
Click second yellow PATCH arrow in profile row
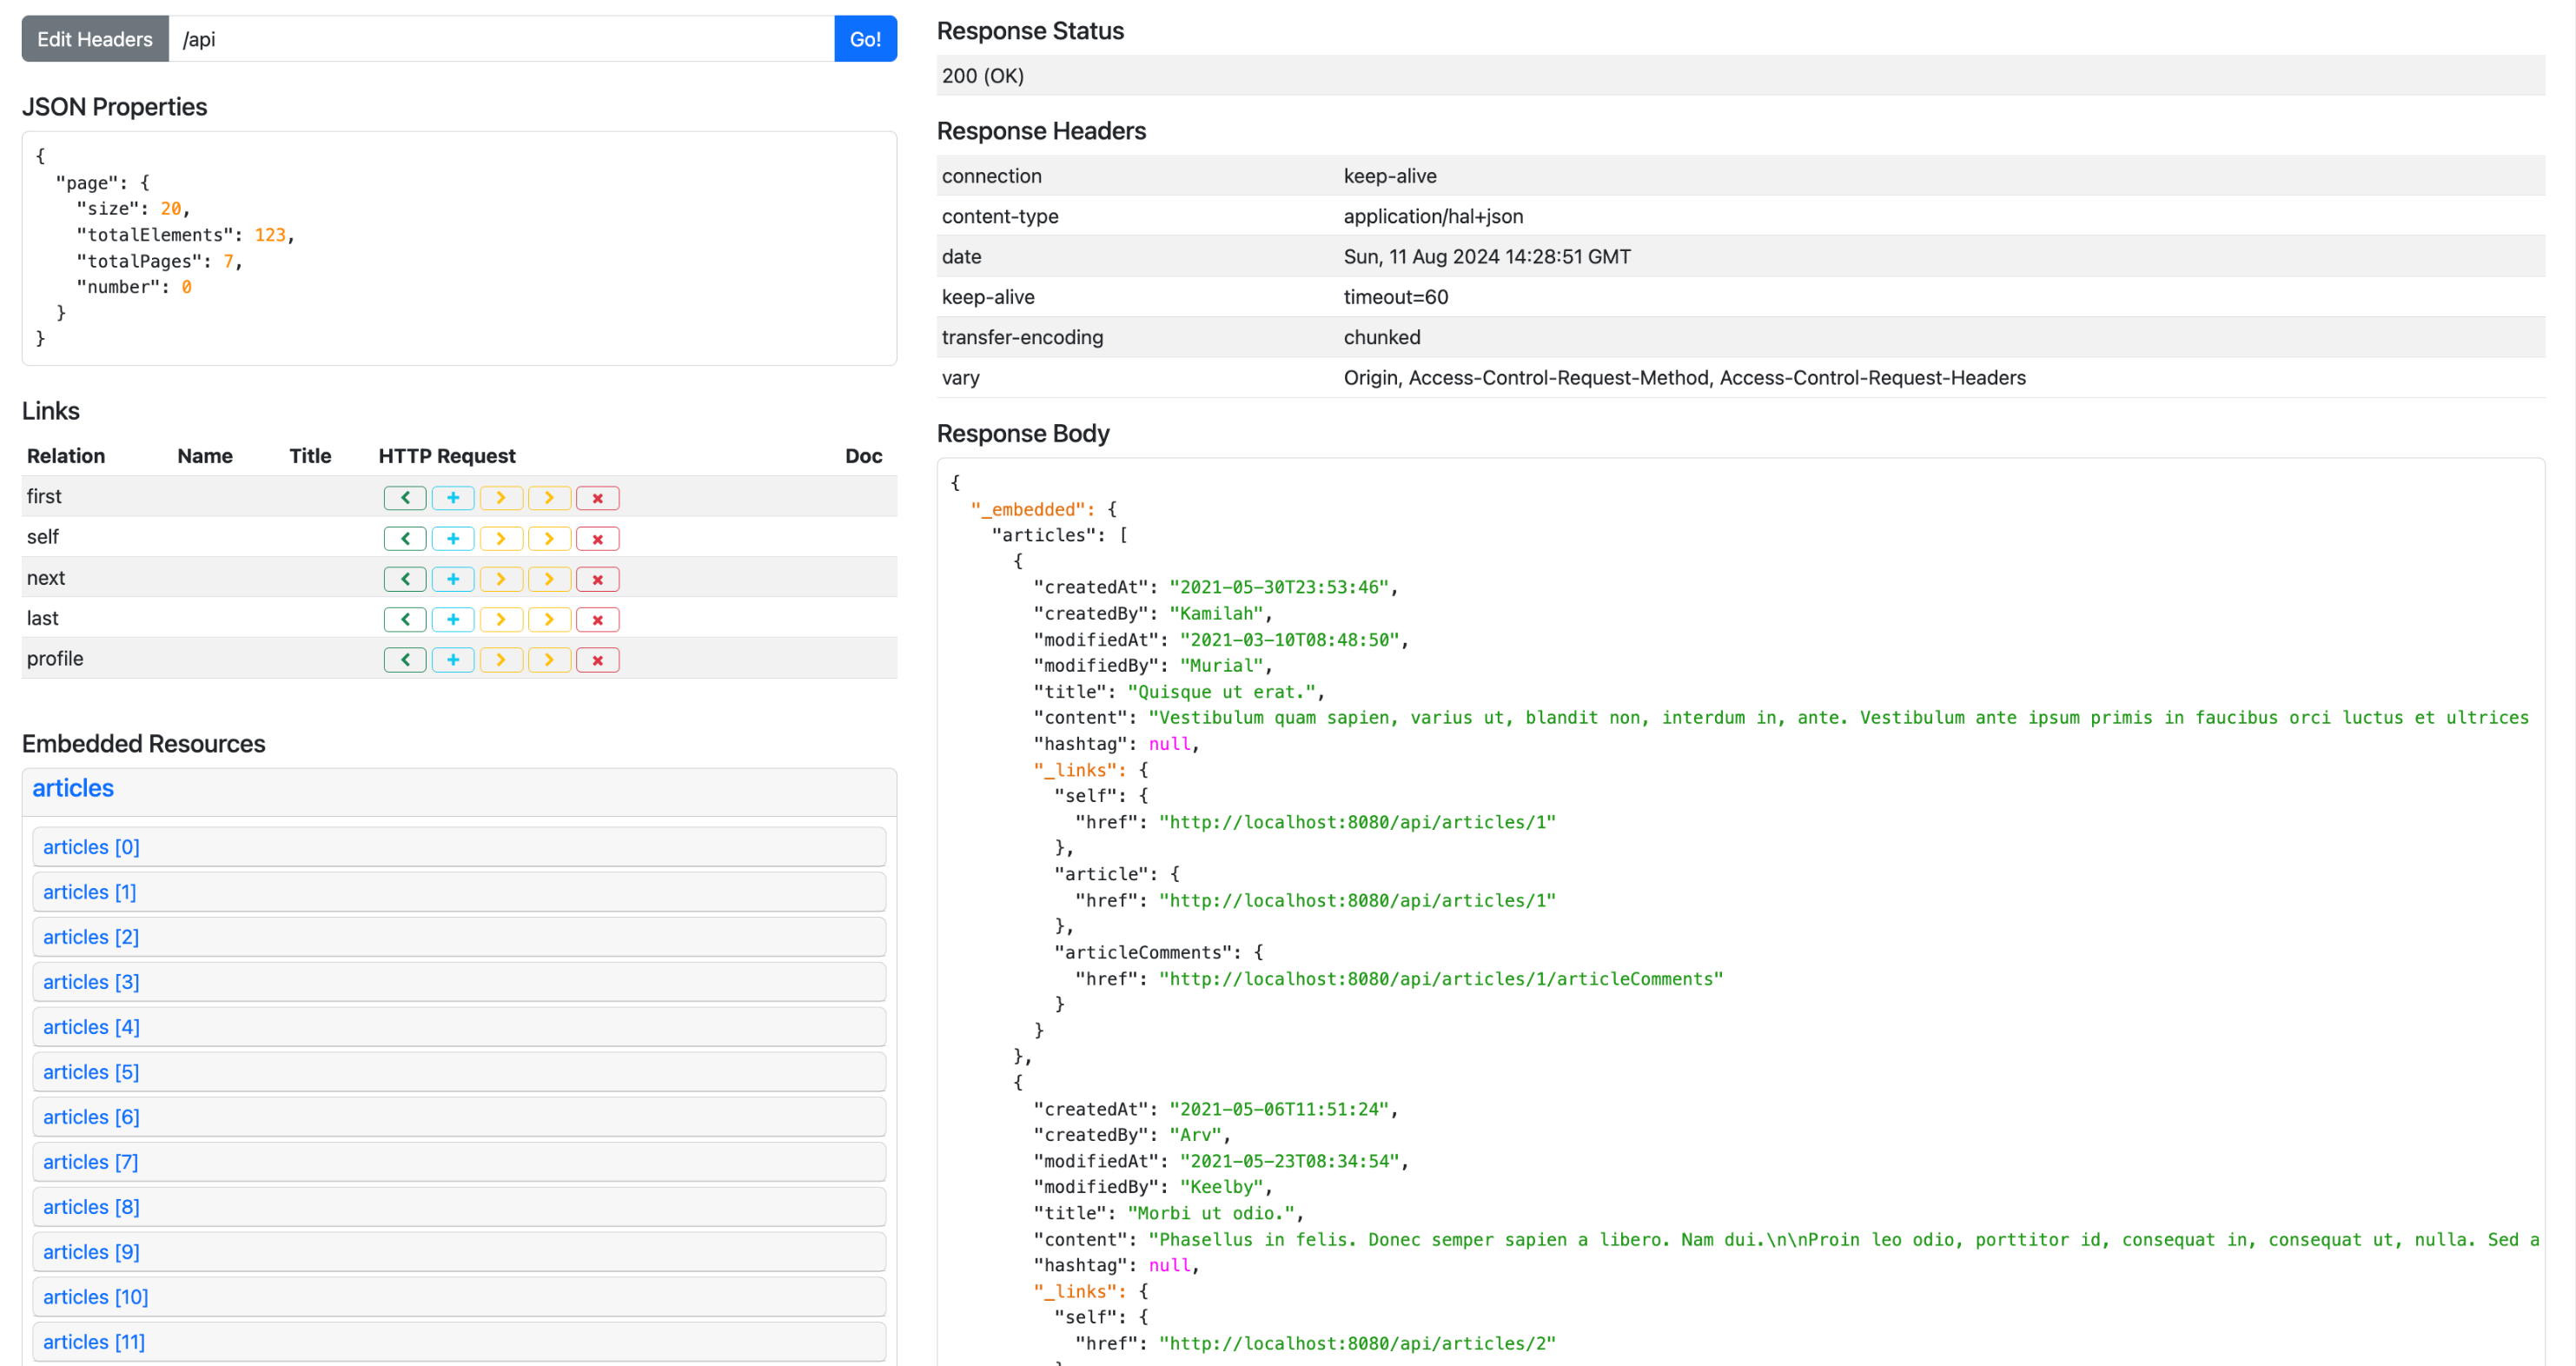point(549,660)
